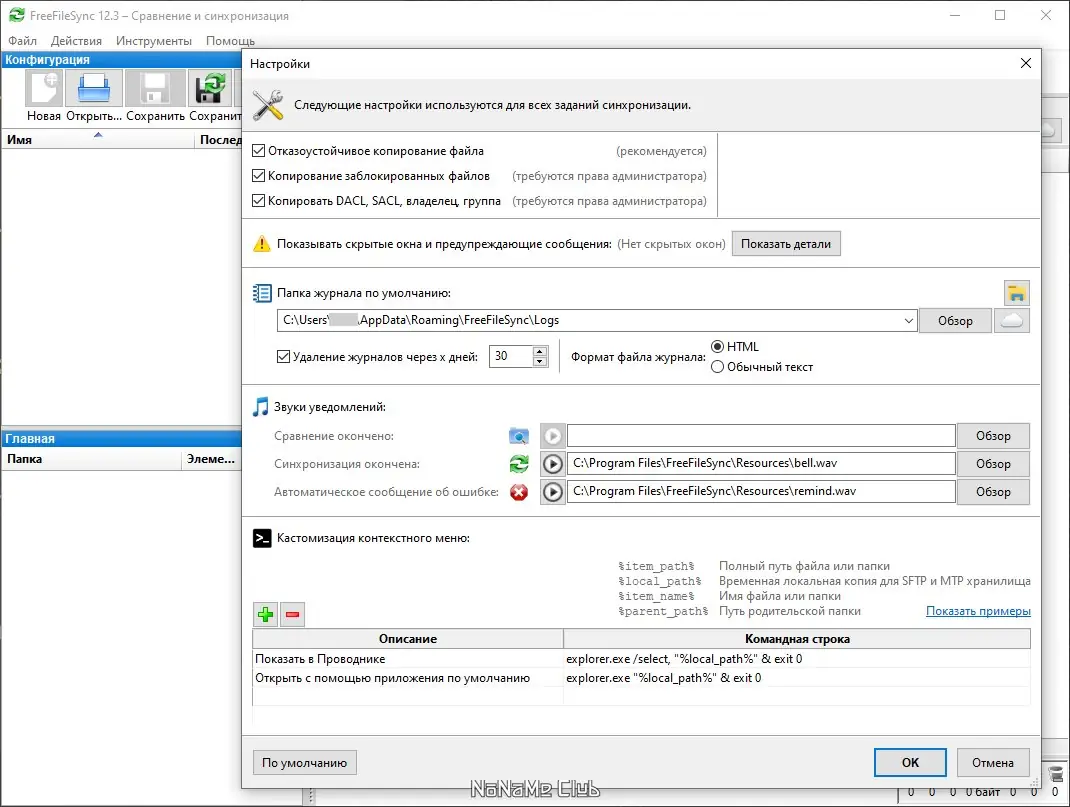
Task: Click the bell.wav path field
Action: pyautogui.click(x=761, y=464)
